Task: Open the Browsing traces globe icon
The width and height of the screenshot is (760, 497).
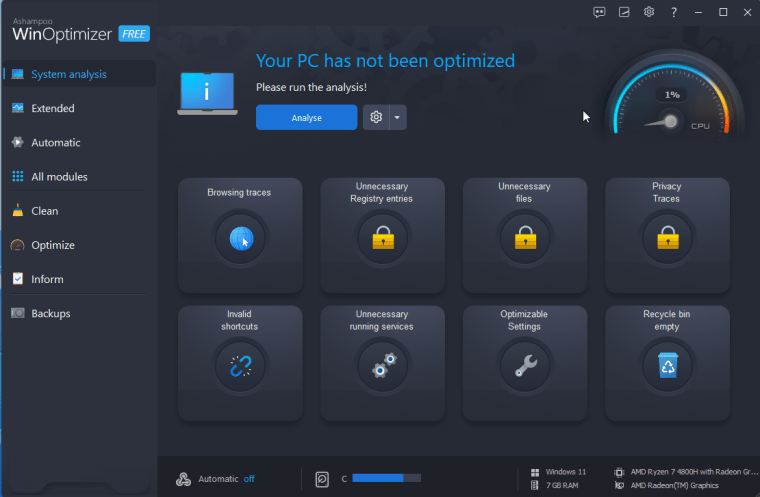Action: 241,238
